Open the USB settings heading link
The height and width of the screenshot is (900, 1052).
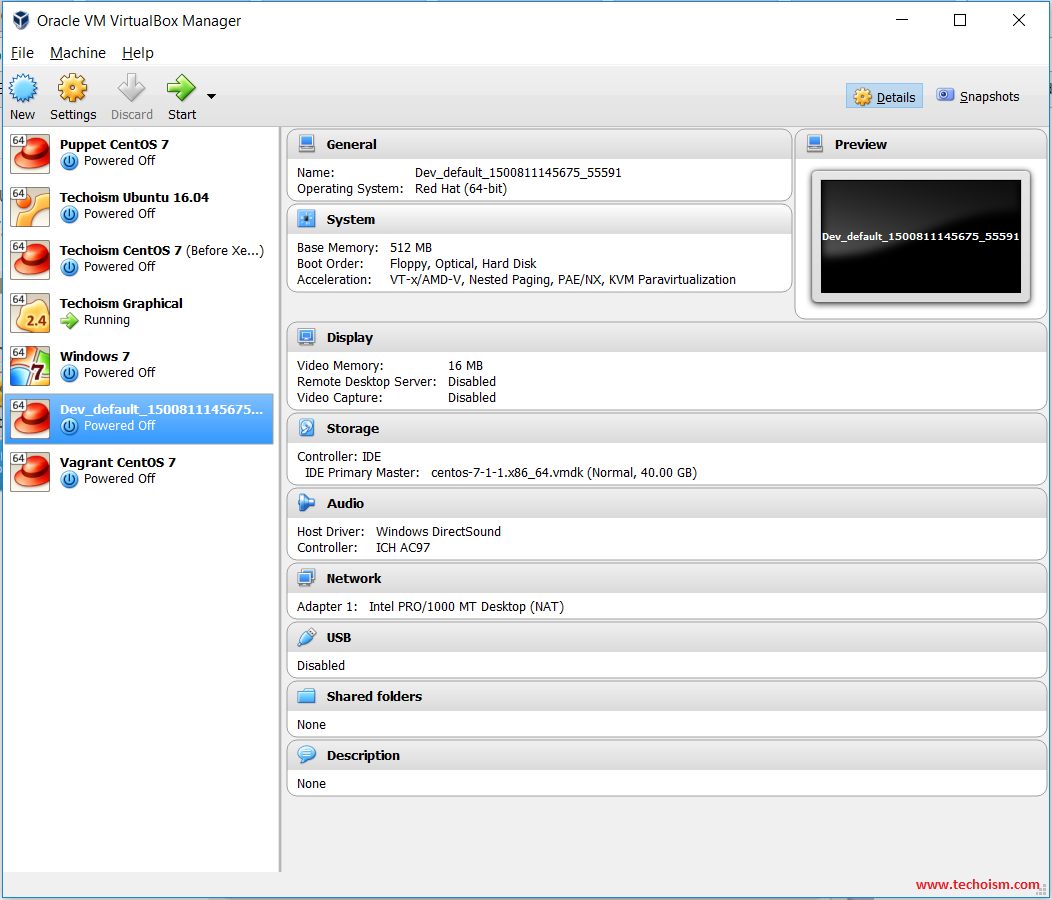coord(339,638)
